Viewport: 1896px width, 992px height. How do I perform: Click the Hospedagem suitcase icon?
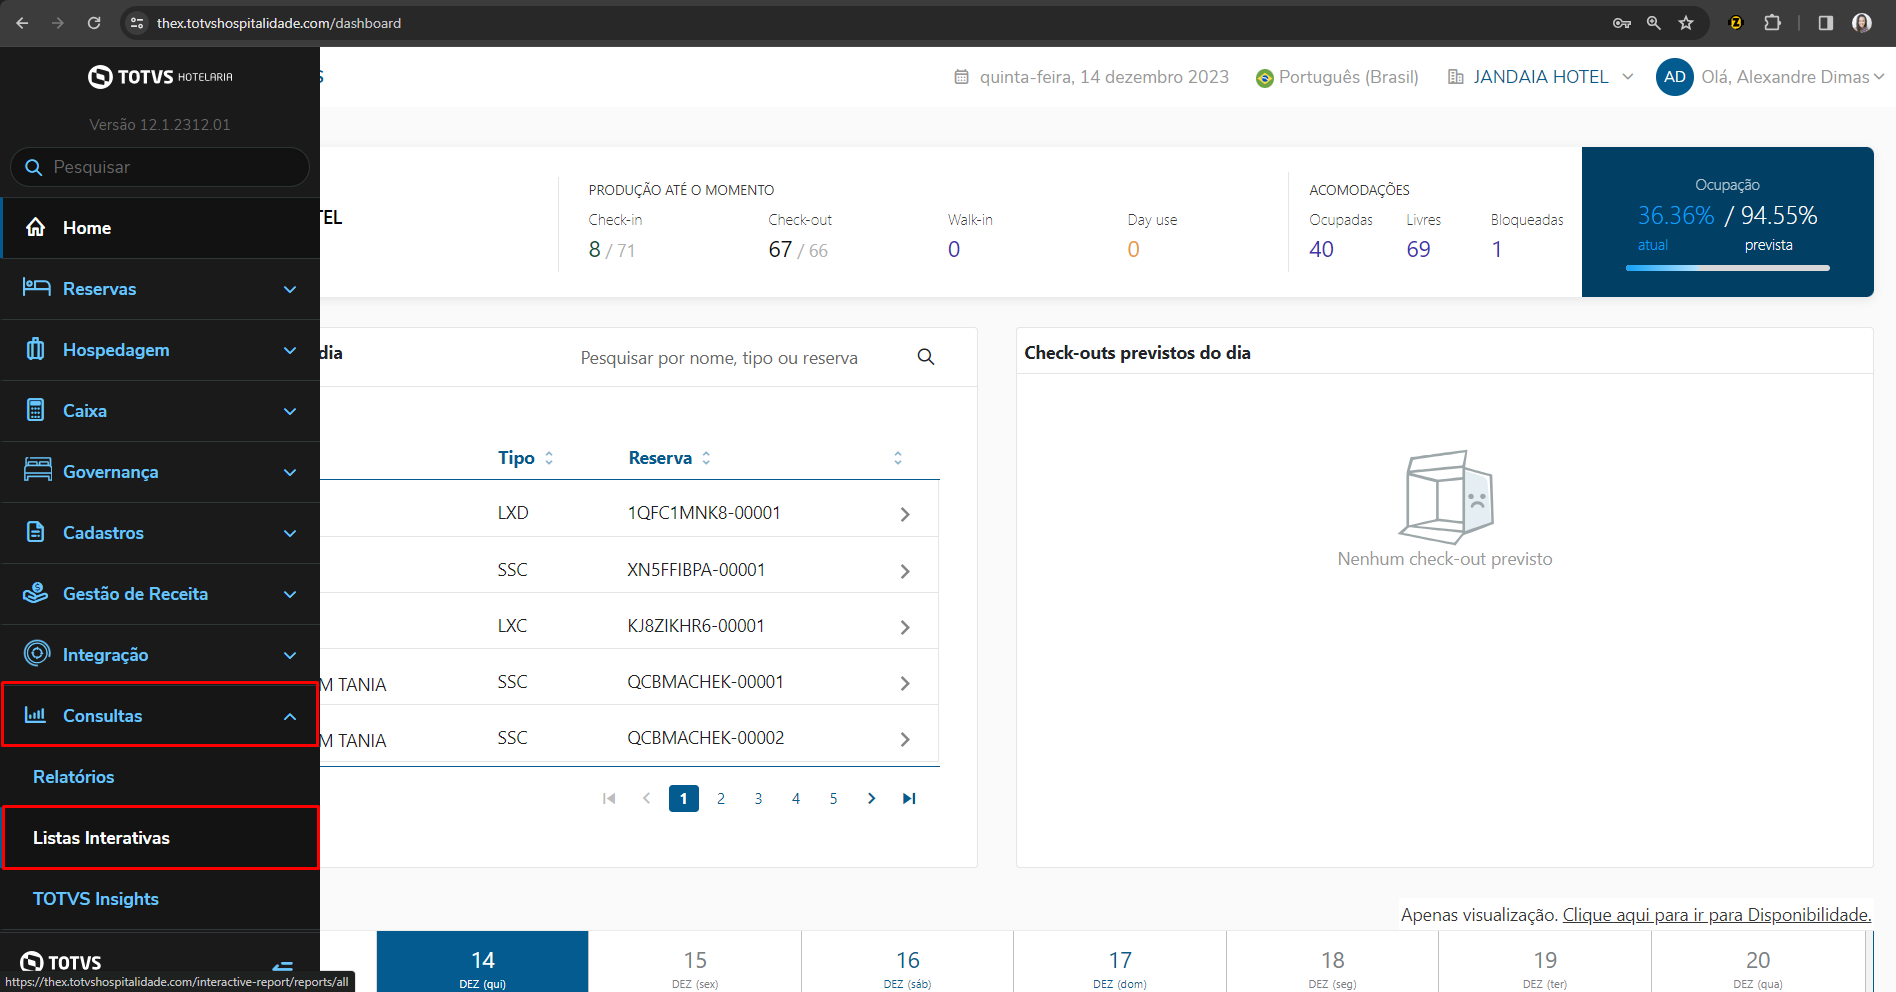tap(36, 350)
